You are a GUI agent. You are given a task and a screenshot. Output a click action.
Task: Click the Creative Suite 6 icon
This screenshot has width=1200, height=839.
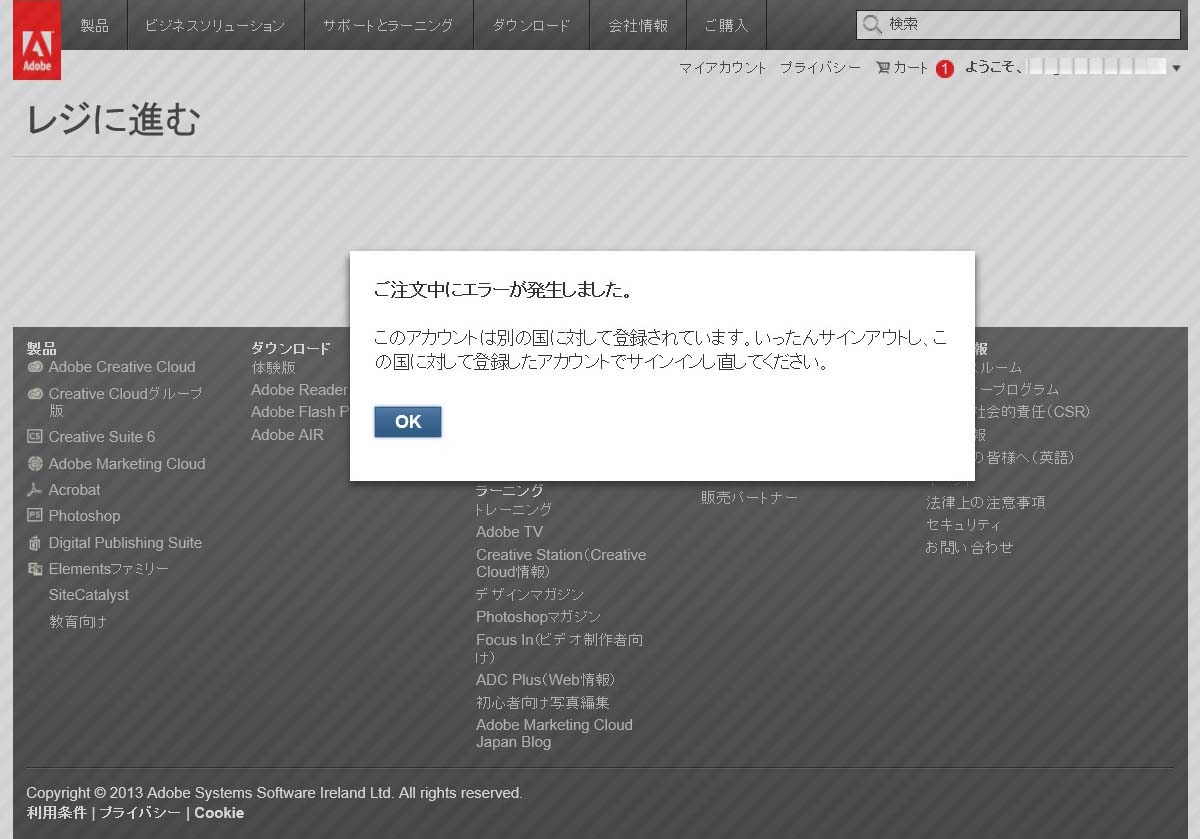tap(35, 437)
